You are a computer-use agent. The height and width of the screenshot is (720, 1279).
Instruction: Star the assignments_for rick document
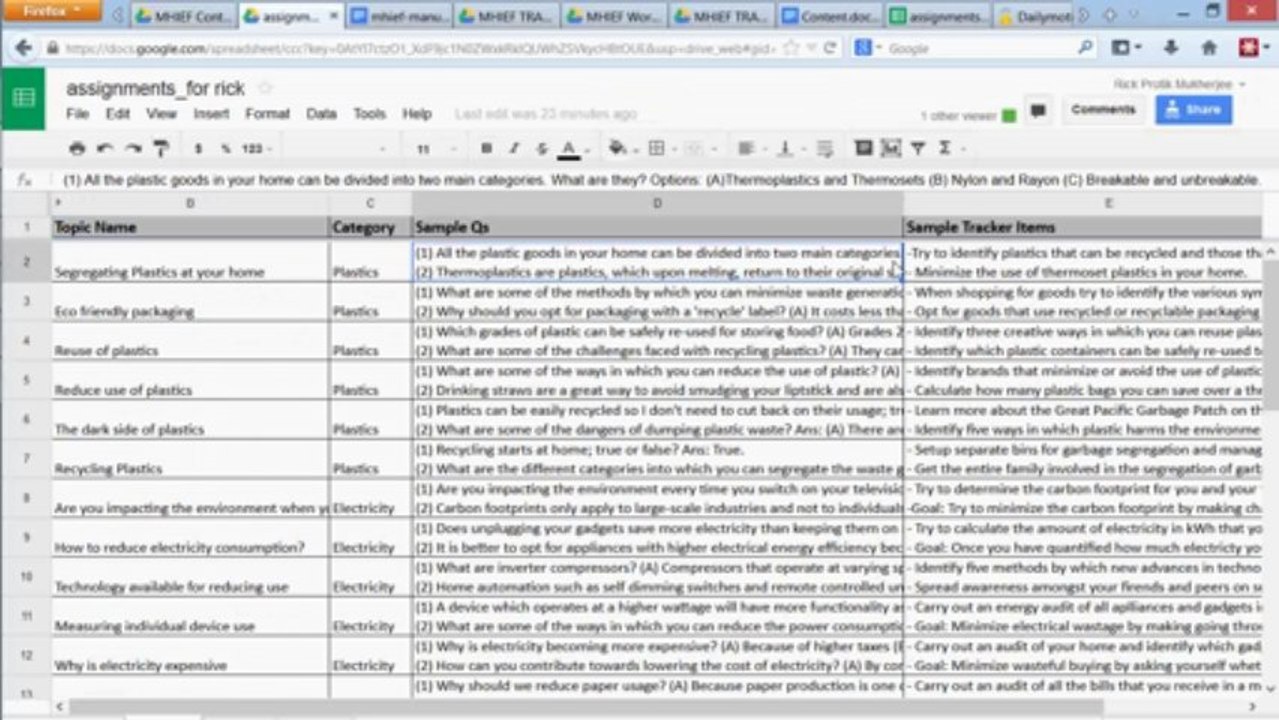tap(265, 88)
